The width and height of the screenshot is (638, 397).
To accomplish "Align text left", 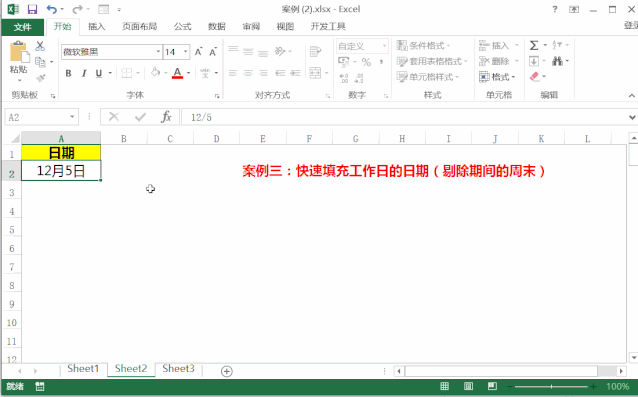I will coord(233,73).
